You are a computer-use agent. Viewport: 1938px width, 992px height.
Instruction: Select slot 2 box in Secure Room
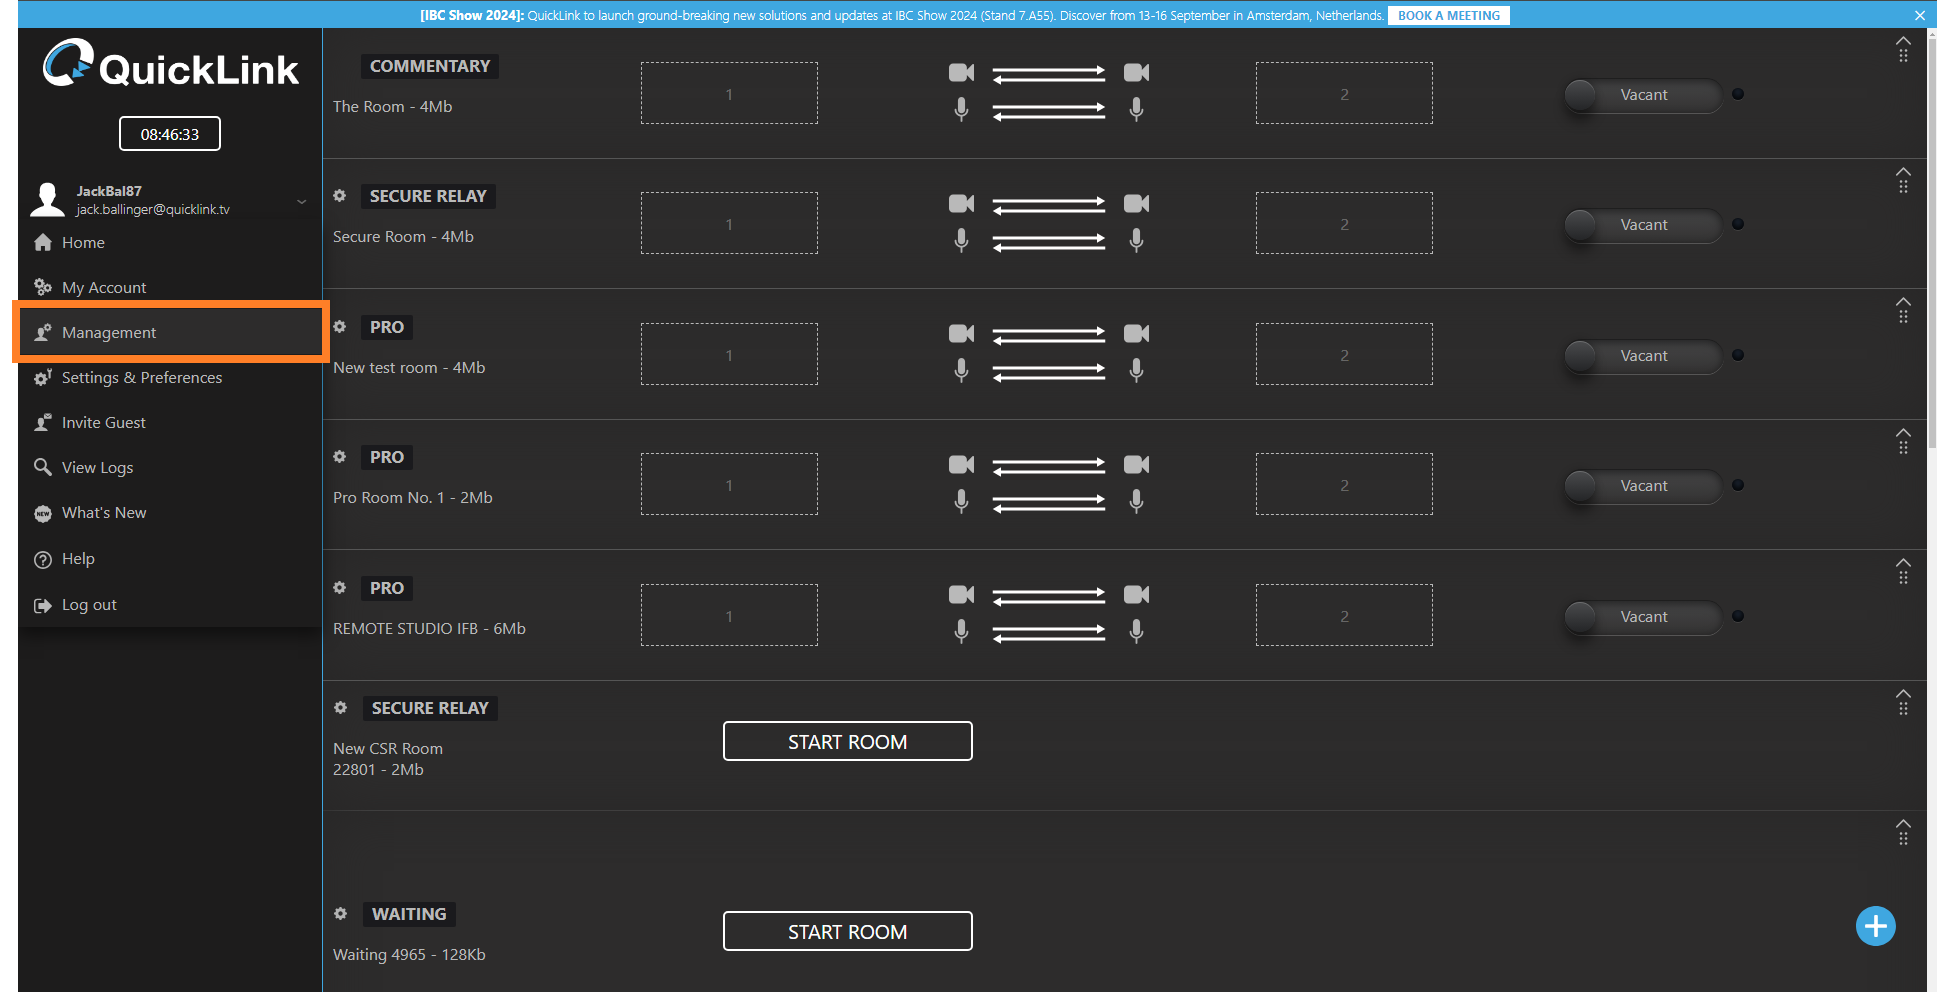1344,224
